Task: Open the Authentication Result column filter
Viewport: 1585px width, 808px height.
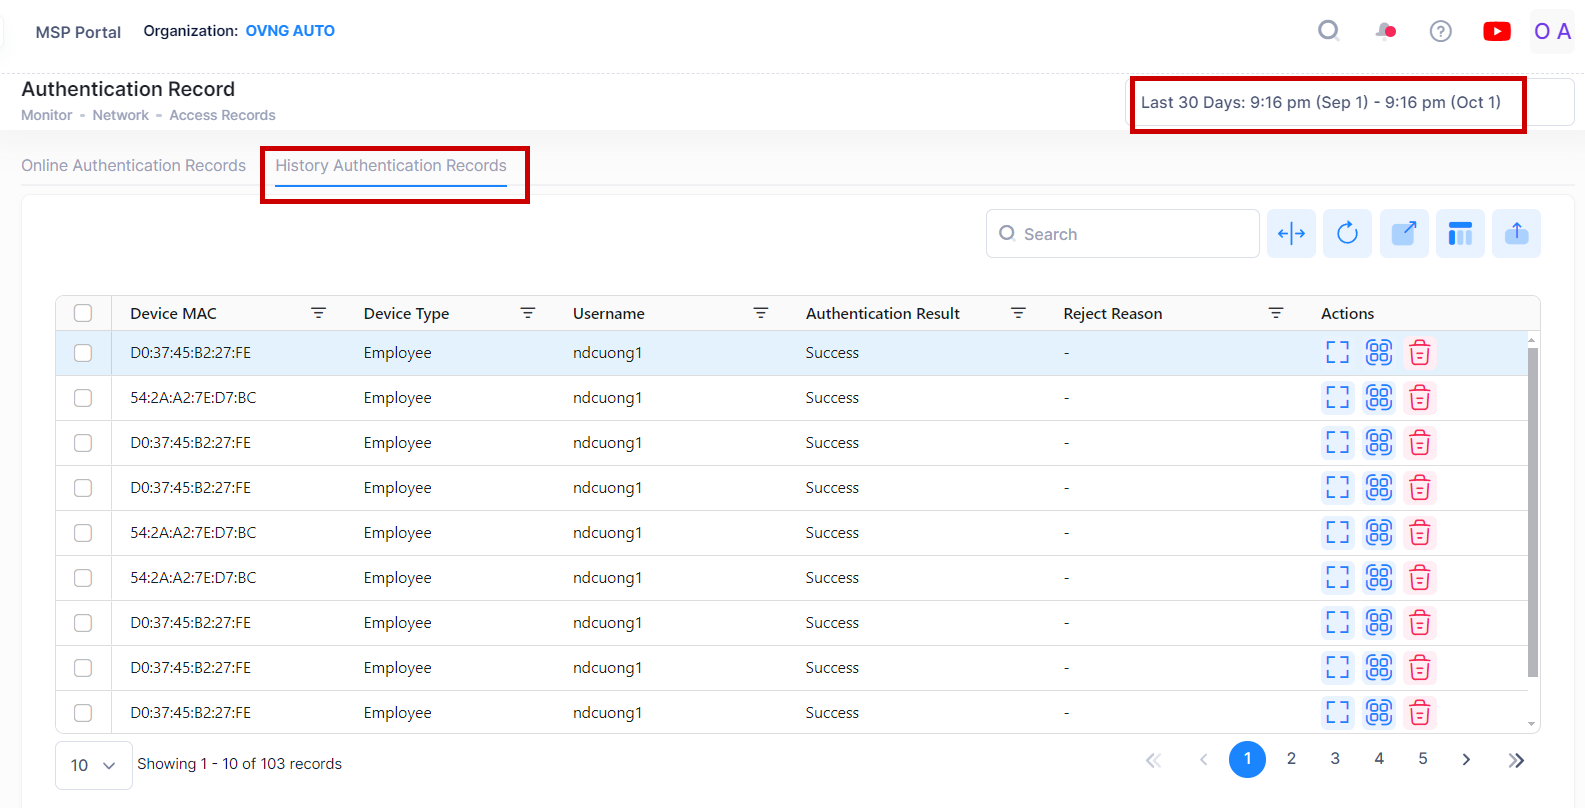Action: [x=1018, y=313]
